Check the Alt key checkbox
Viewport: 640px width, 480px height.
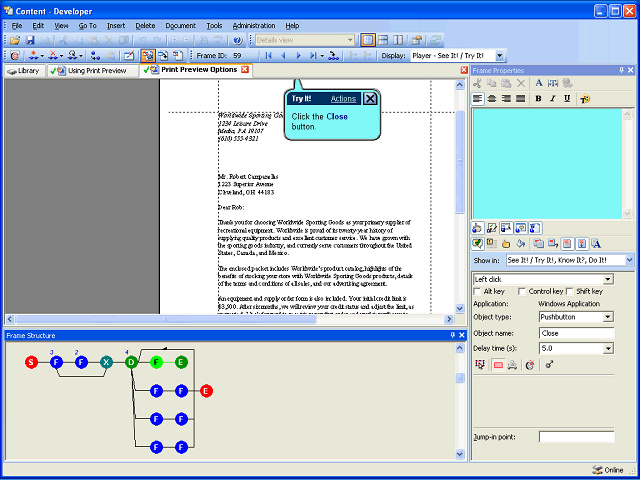tap(477, 291)
